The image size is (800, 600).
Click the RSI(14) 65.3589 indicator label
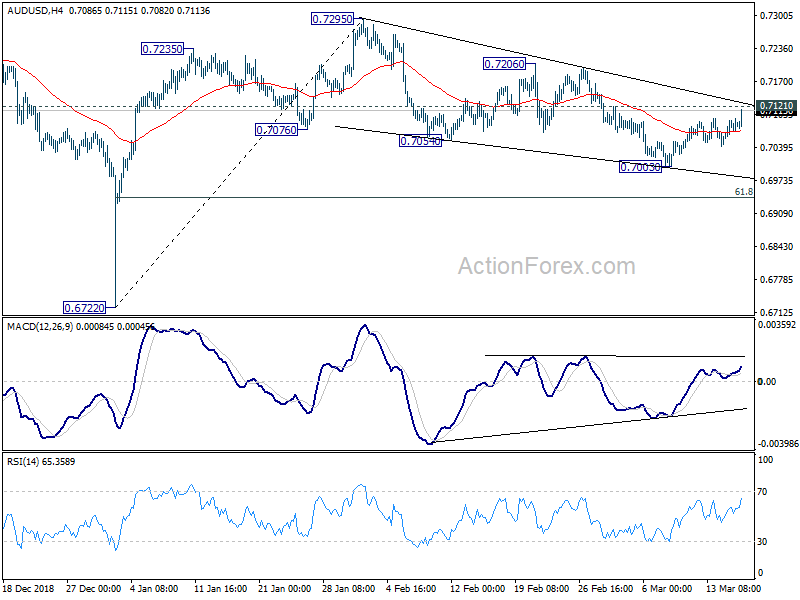(x=41, y=462)
